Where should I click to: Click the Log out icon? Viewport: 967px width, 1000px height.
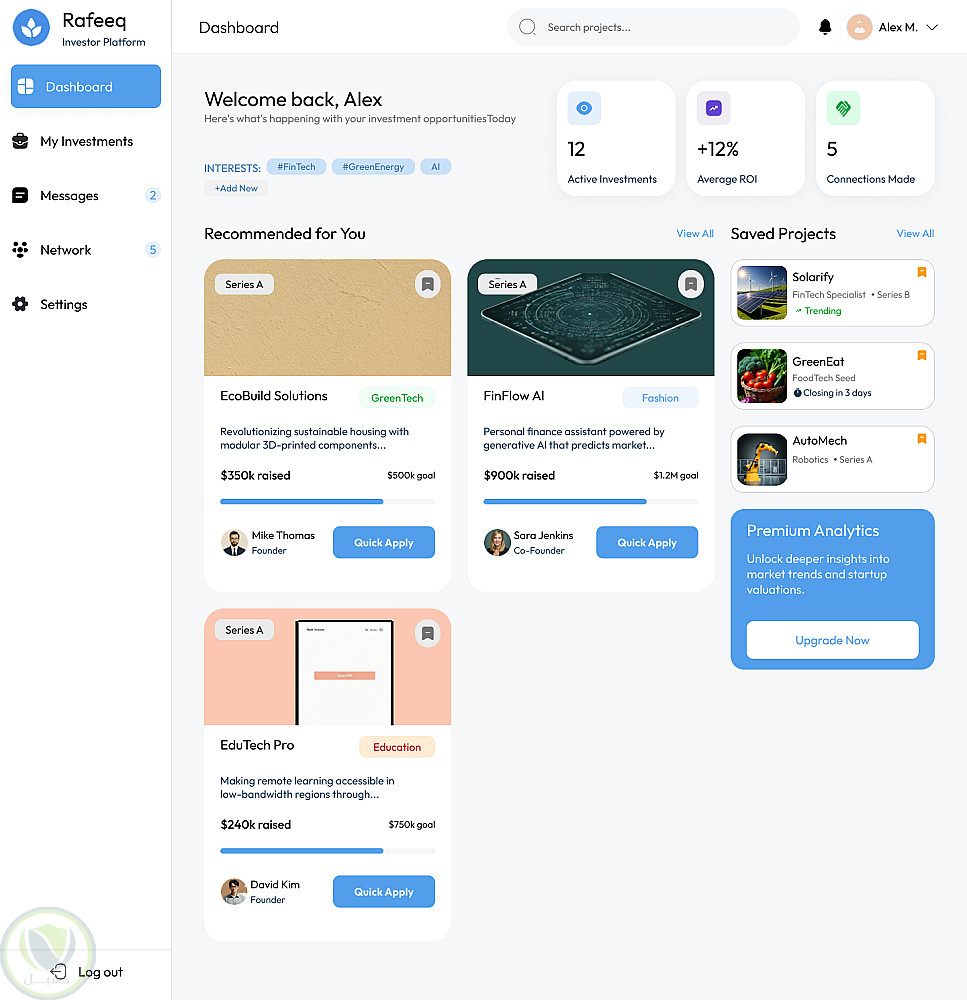(x=59, y=971)
